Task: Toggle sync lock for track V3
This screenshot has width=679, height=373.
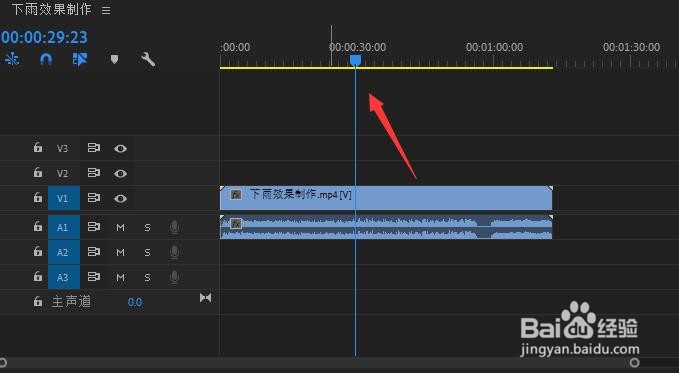Action: [x=94, y=148]
